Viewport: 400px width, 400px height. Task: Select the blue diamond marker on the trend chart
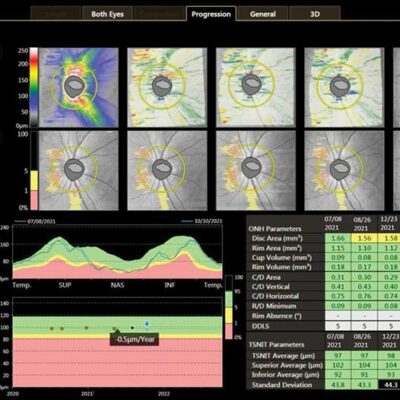[x=147, y=324]
